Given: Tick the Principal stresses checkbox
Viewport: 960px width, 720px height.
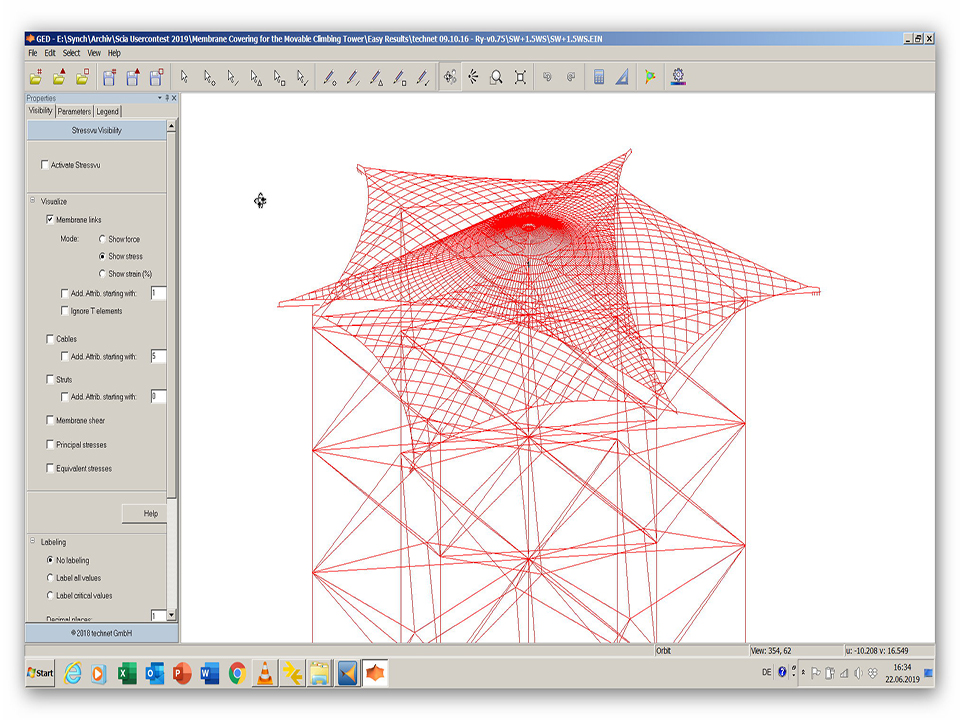Looking at the screenshot, I should point(51,445).
